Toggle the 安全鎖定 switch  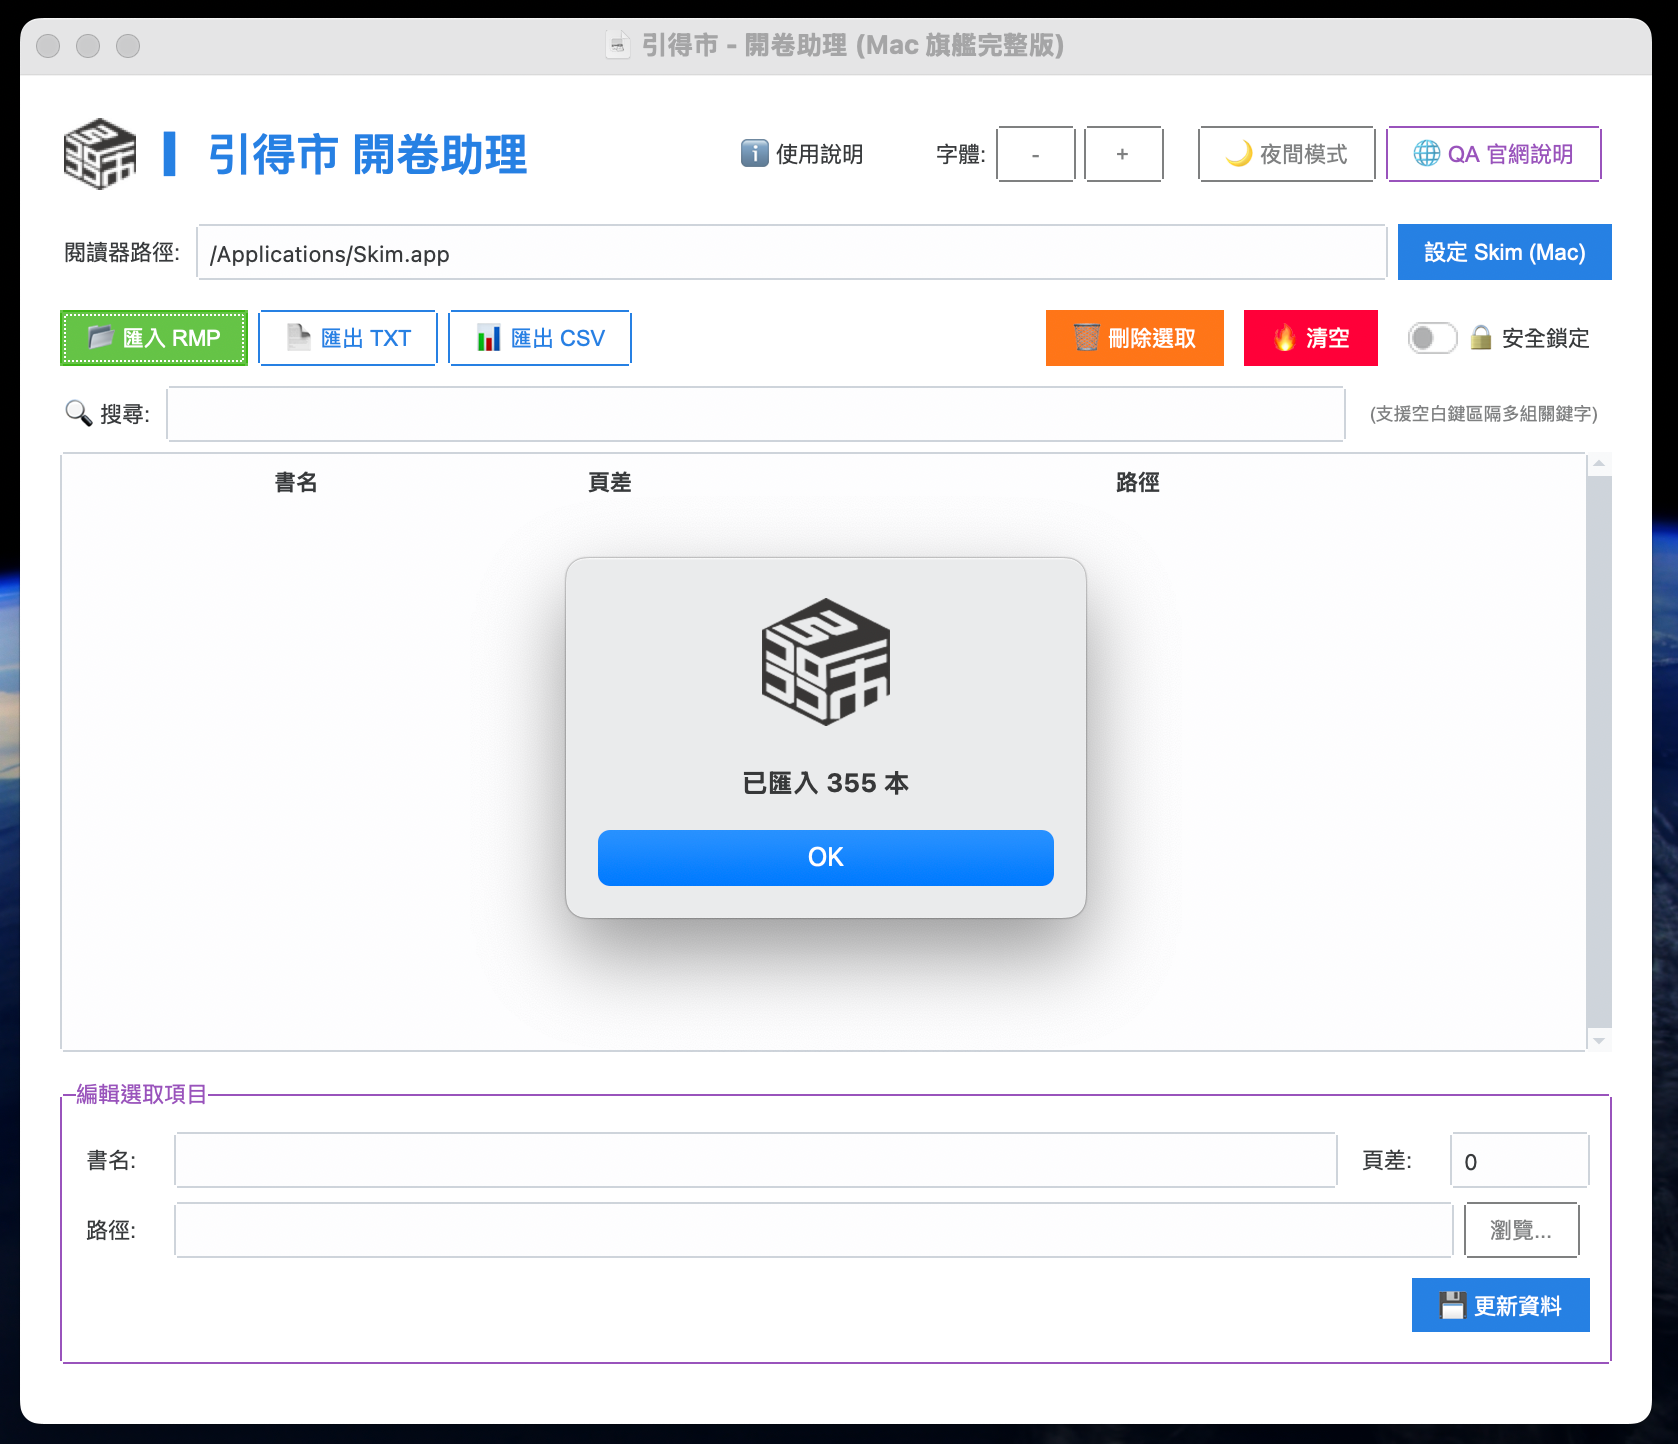click(x=1432, y=338)
